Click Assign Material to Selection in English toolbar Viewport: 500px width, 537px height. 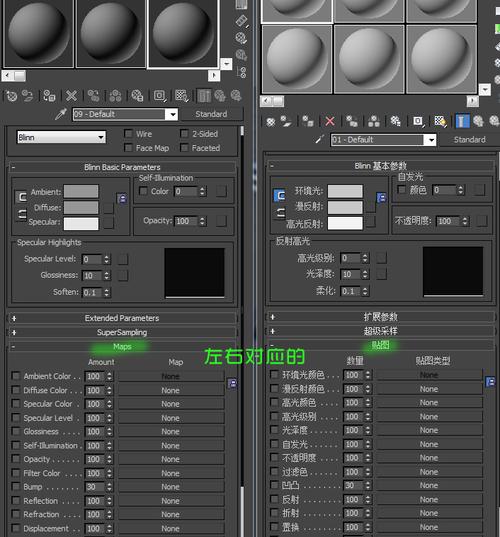49,96
